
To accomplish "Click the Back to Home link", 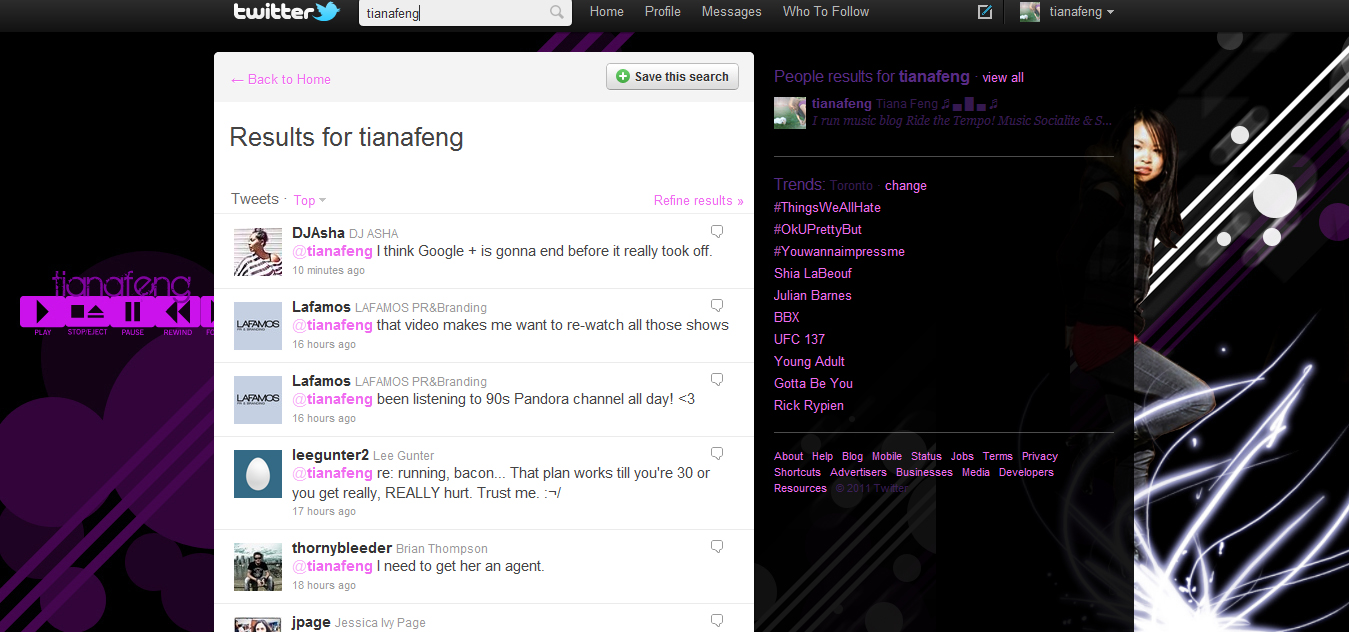I will point(281,79).
